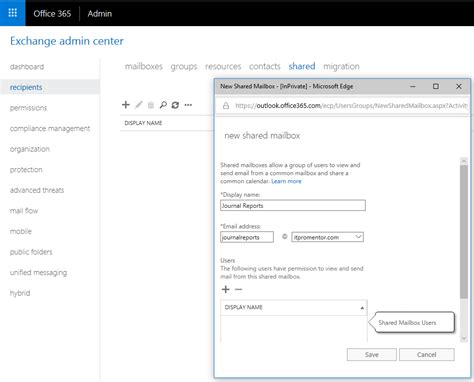Click the scrollbar down arrow in dialog
This screenshot has width=474, height=382.
[464, 338]
